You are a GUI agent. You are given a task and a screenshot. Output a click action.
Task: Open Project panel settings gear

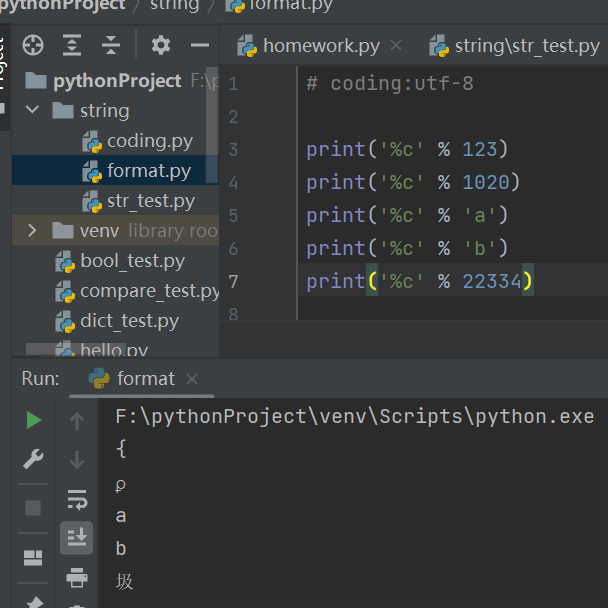click(161, 45)
